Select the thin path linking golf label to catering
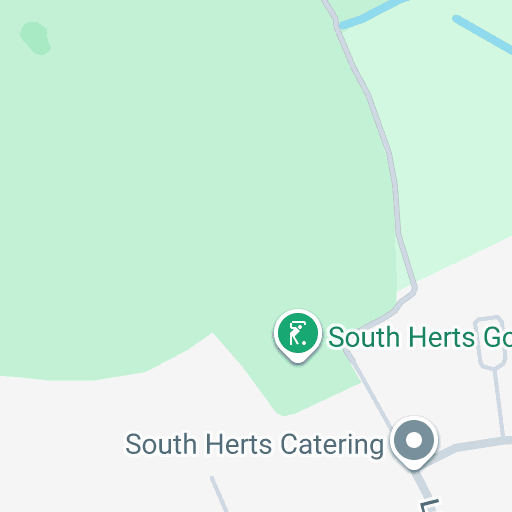 click(368, 388)
